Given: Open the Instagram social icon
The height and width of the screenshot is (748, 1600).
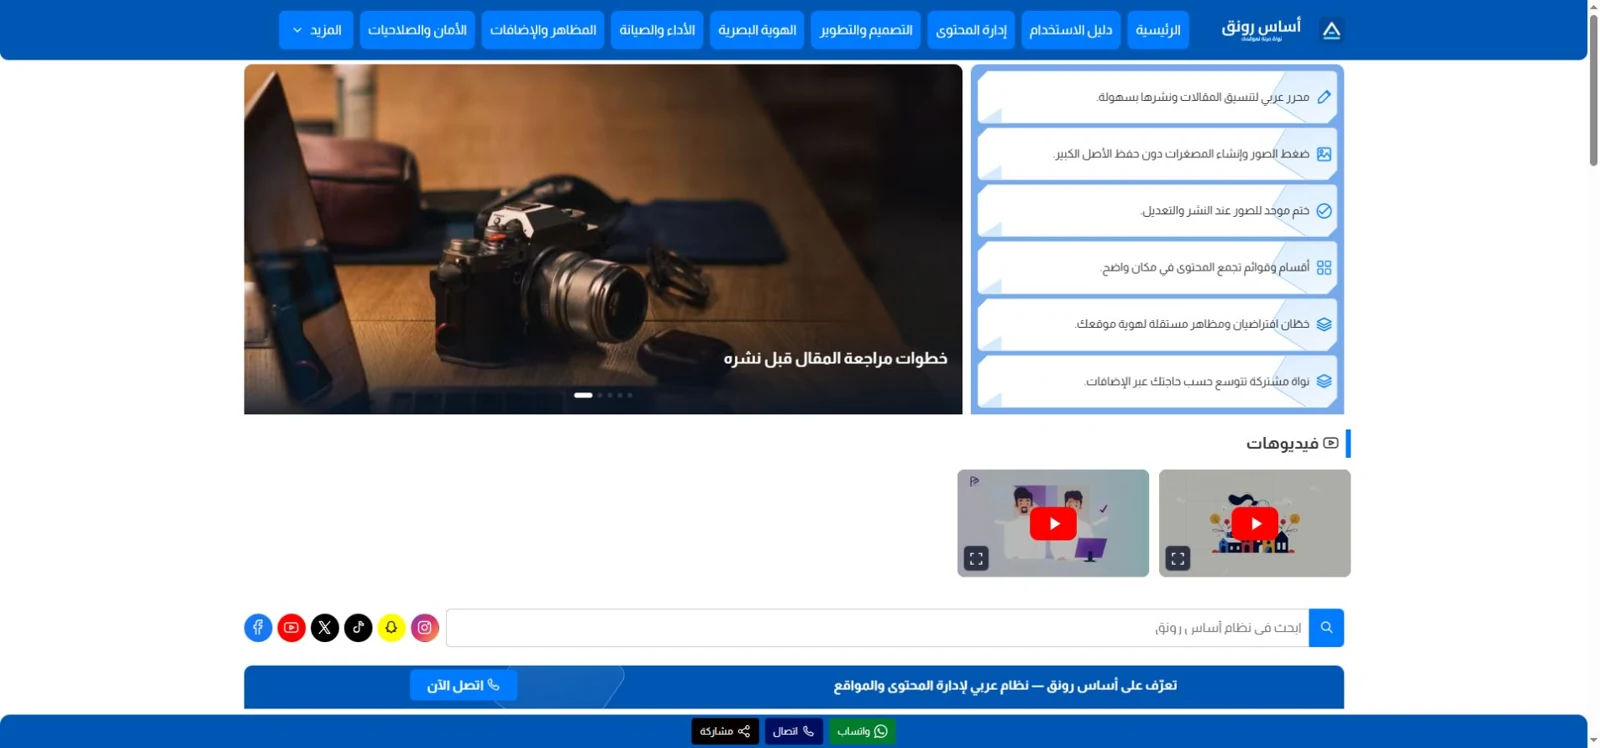Looking at the screenshot, I should click(x=425, y=628).
